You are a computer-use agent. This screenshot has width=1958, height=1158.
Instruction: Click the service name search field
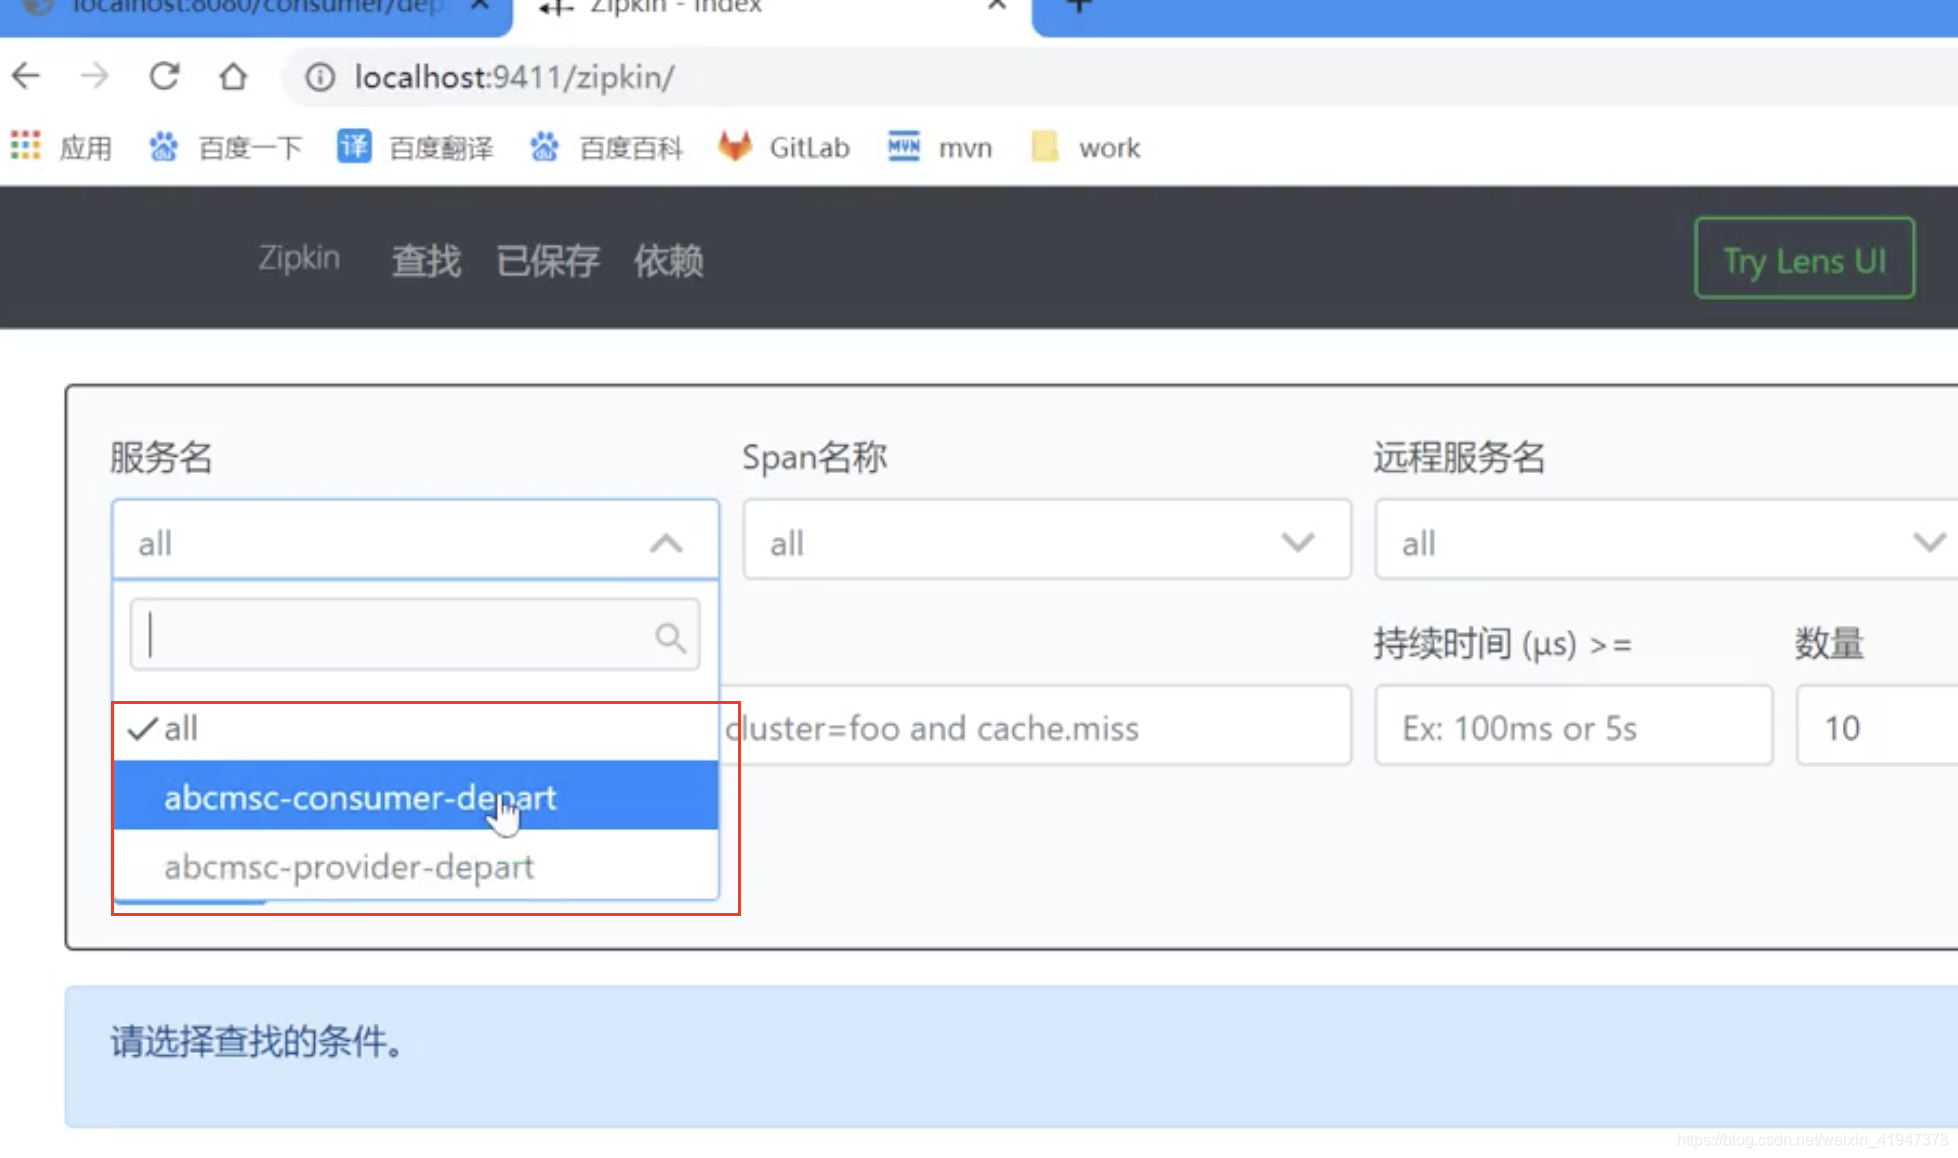click(415, 635)
